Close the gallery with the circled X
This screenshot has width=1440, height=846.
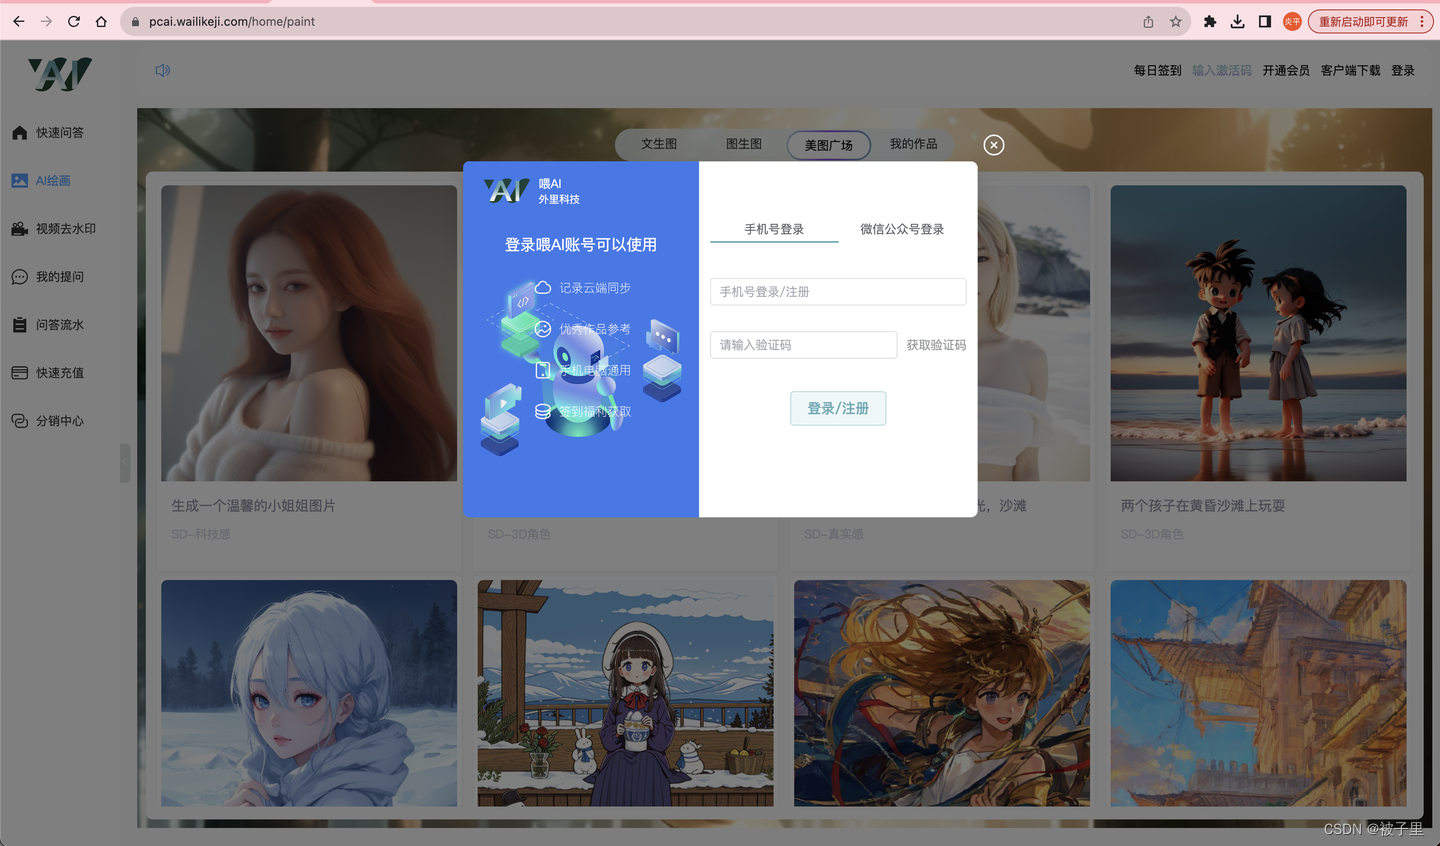993,145
